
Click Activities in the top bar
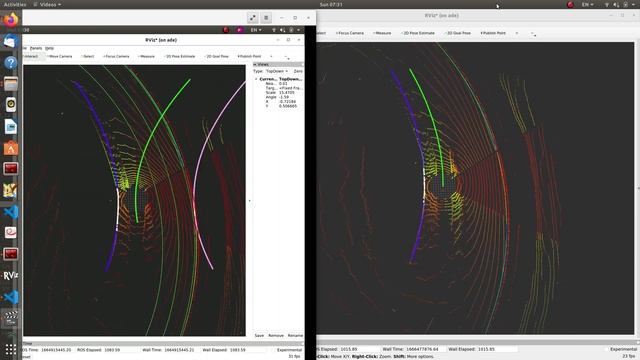tap(15, 4)
